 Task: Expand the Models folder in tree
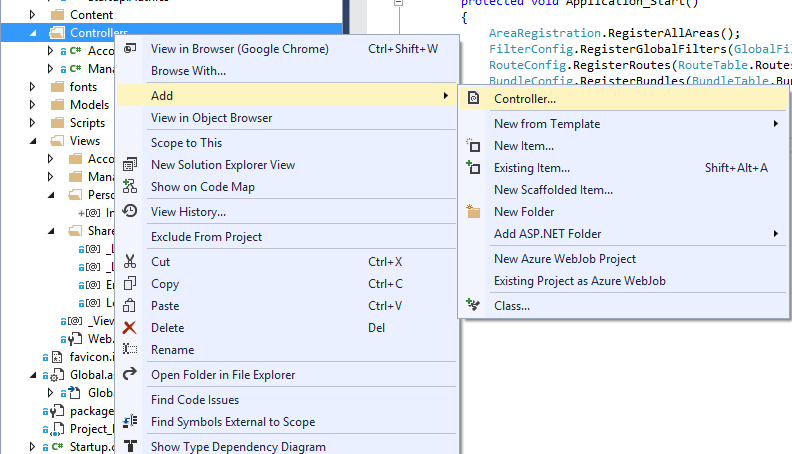(x=33, y=105)
